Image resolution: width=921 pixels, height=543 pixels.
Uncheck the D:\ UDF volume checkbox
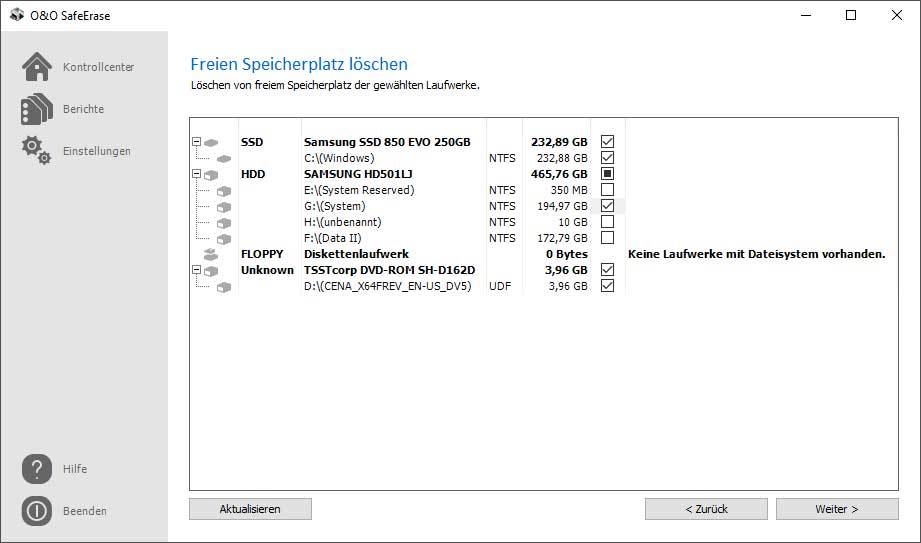pos(607,286)
